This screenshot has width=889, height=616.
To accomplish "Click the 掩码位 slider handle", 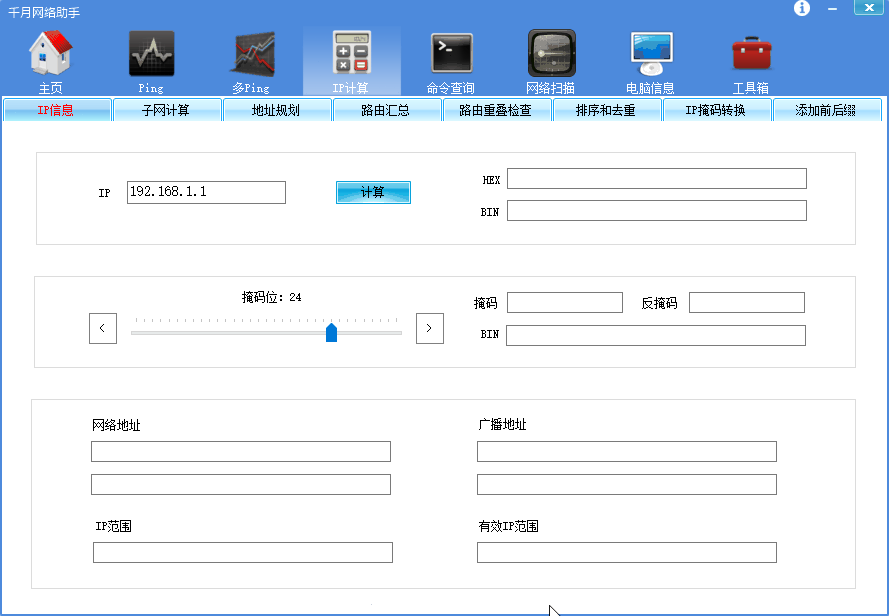I will click(331, 332).
